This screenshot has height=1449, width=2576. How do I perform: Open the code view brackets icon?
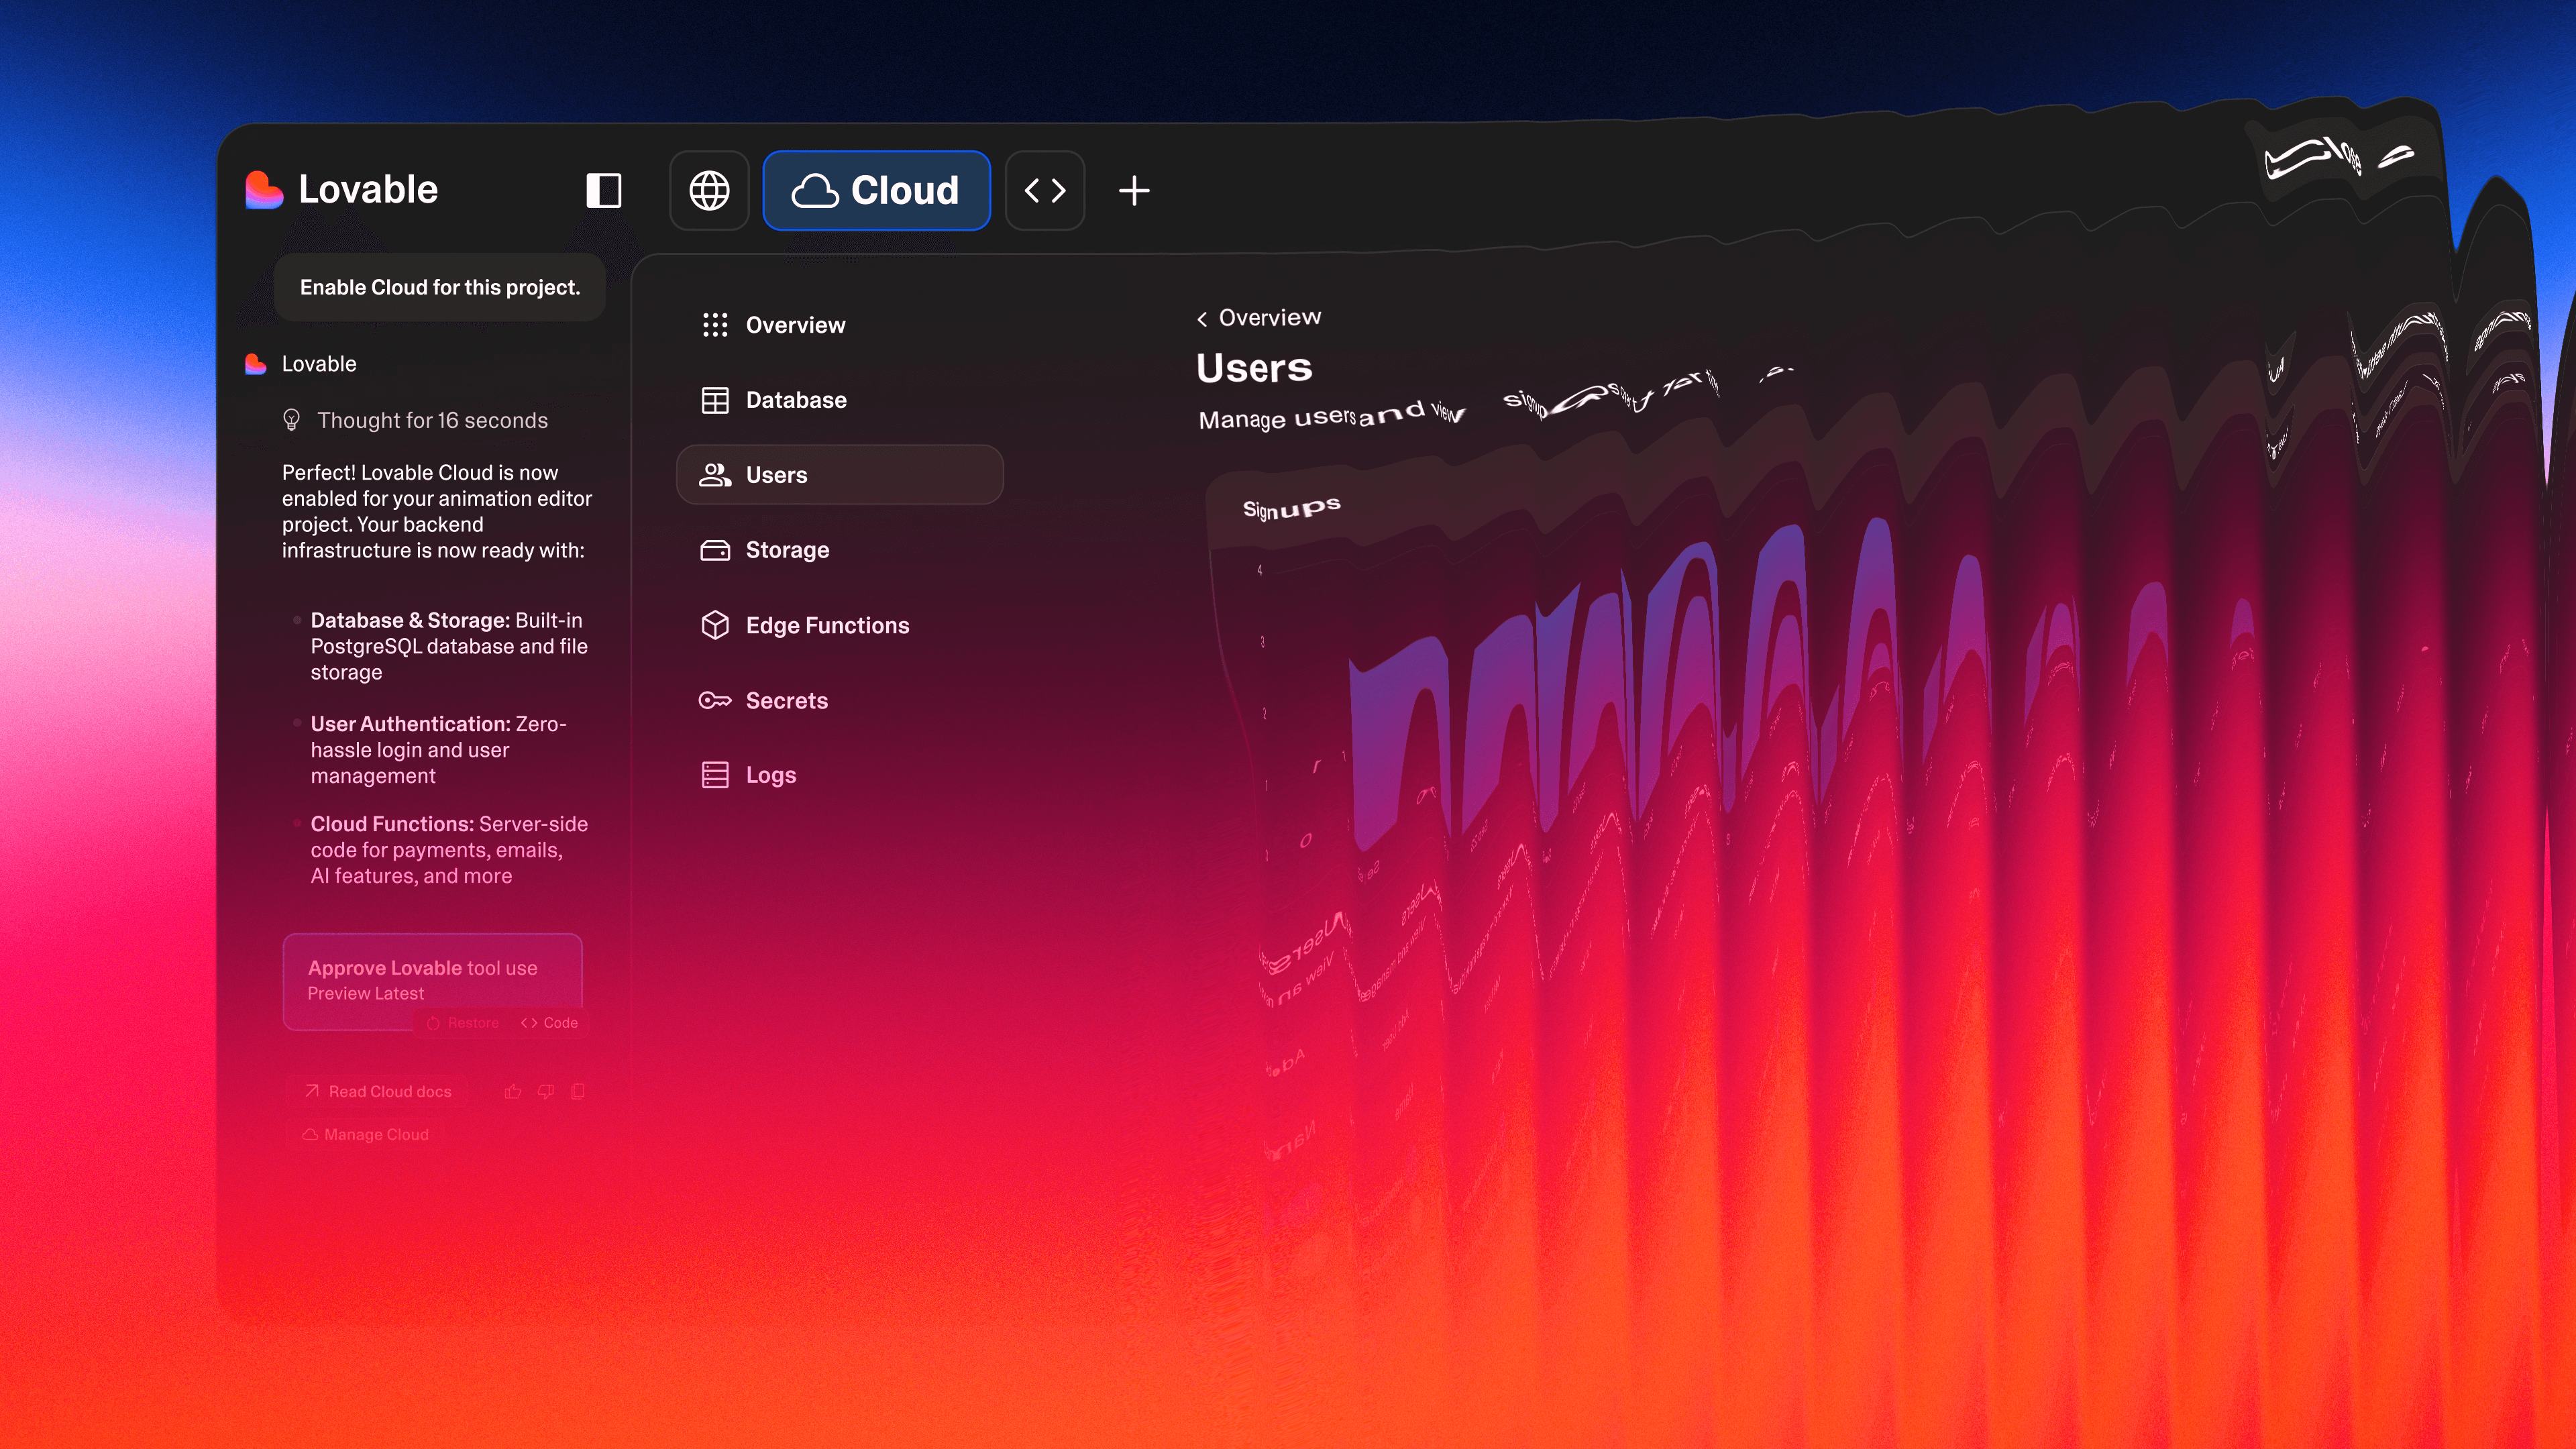1045,190
